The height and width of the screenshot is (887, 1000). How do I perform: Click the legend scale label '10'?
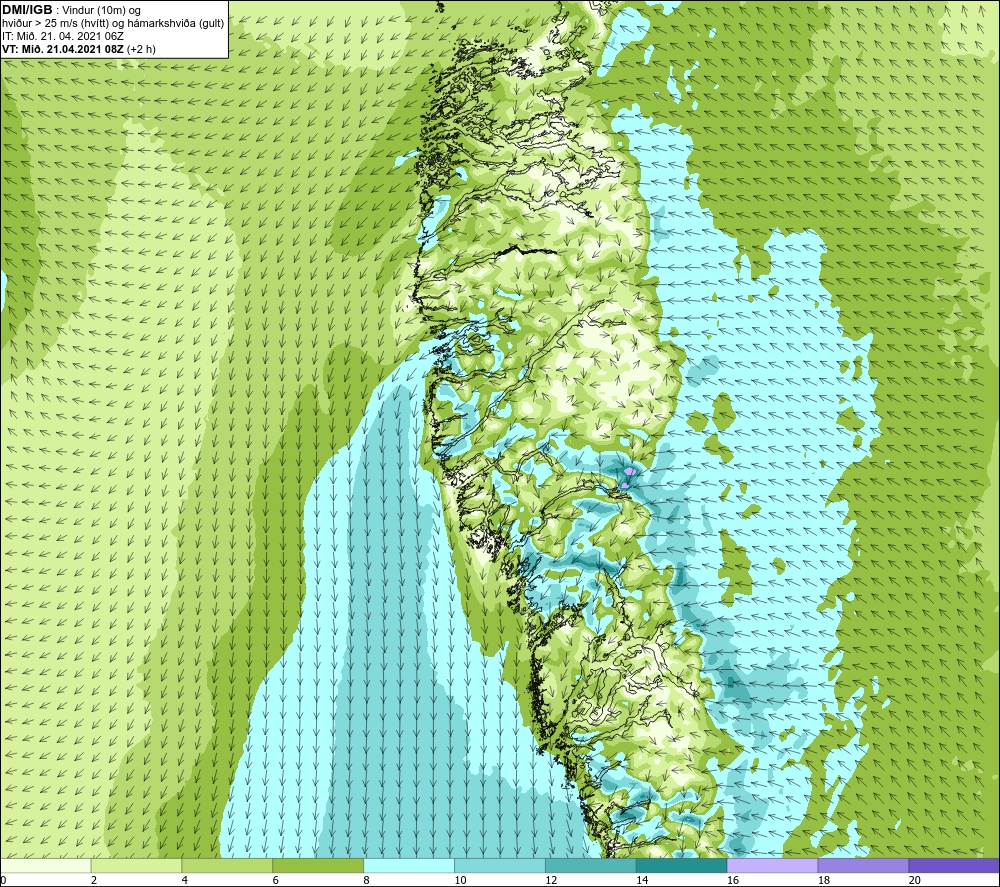(x=460, y=881)
